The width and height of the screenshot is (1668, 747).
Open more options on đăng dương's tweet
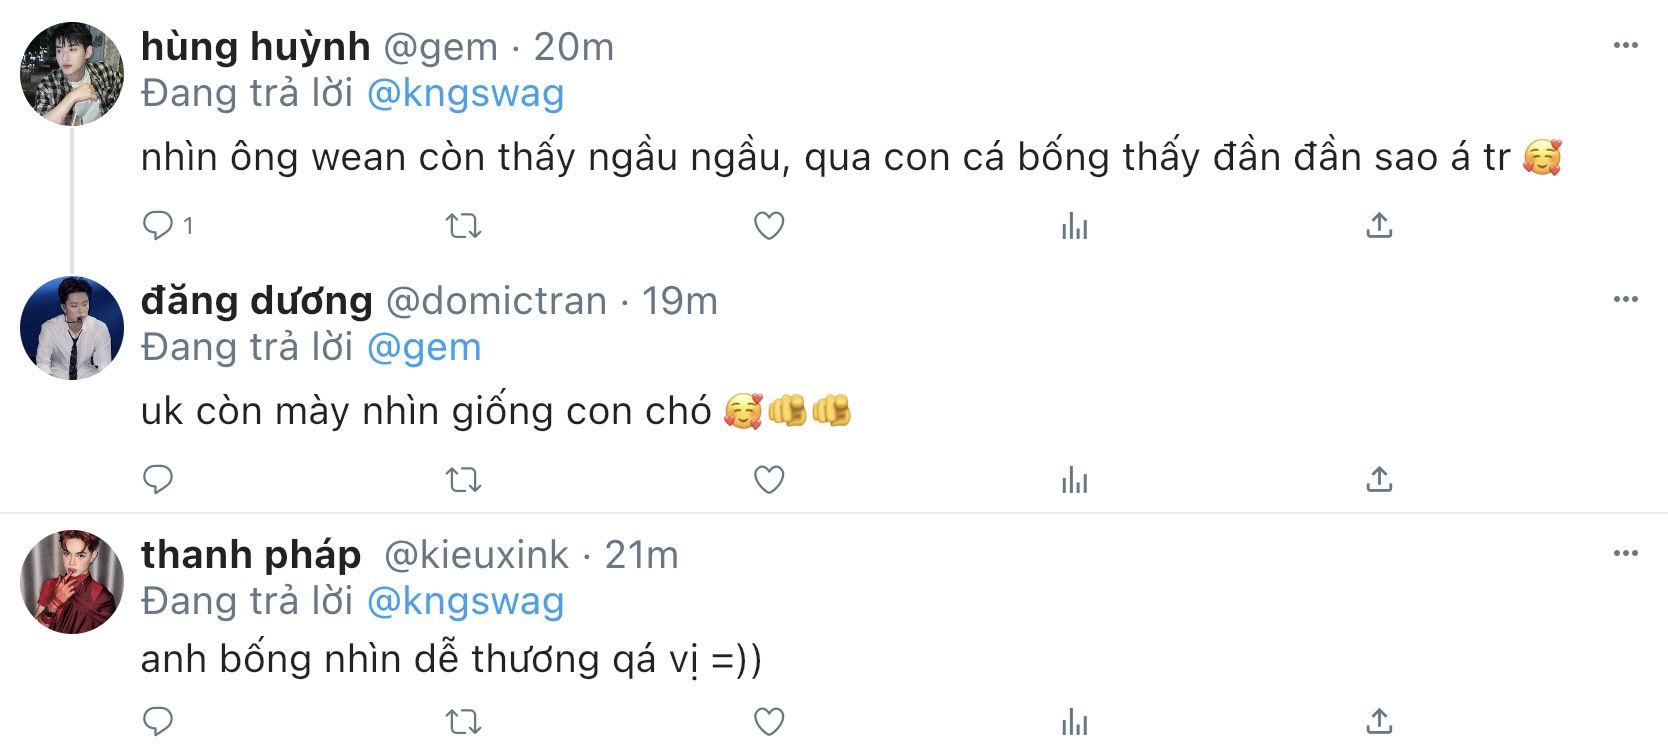[1625, 299]
